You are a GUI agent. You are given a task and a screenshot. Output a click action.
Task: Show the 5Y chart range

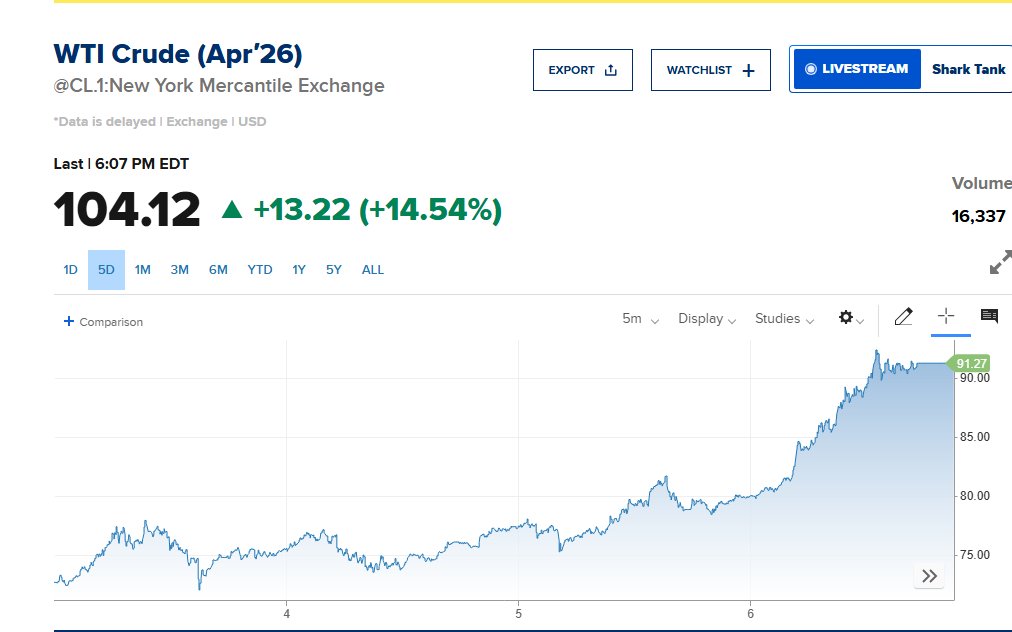point(334,270)
